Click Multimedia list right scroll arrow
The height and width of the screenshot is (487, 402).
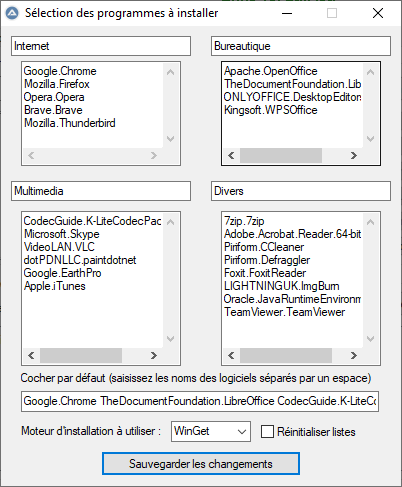[x=154, y=356]
